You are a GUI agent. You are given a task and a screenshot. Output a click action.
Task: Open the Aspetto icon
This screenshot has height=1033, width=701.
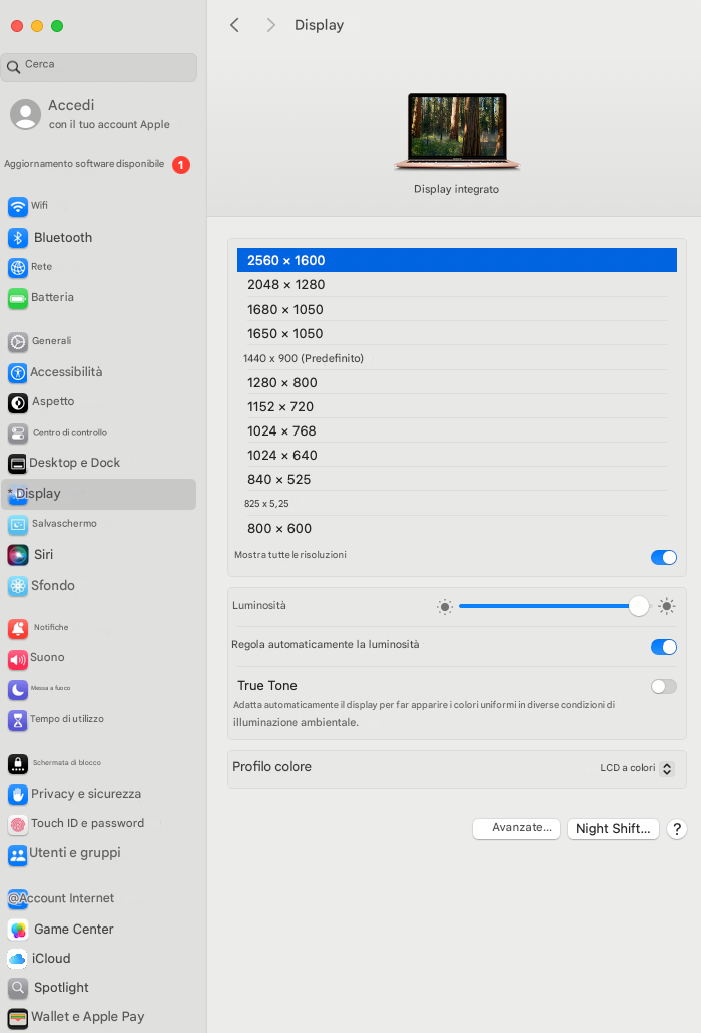click(18, 403)
